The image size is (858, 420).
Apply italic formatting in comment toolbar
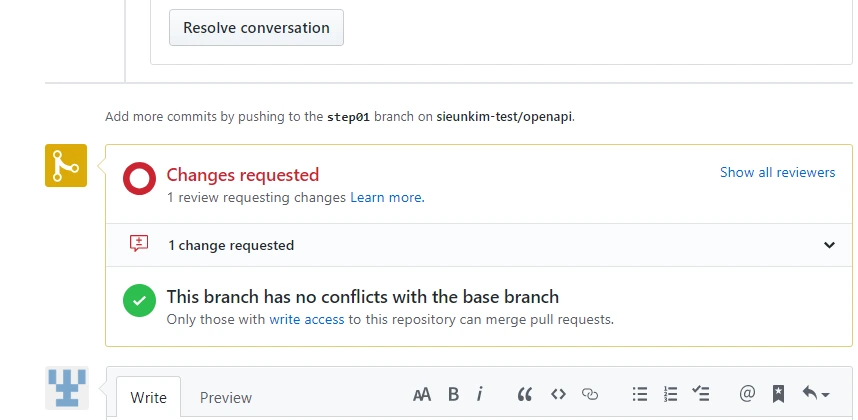pyautogui.click(x=480, y=395)
